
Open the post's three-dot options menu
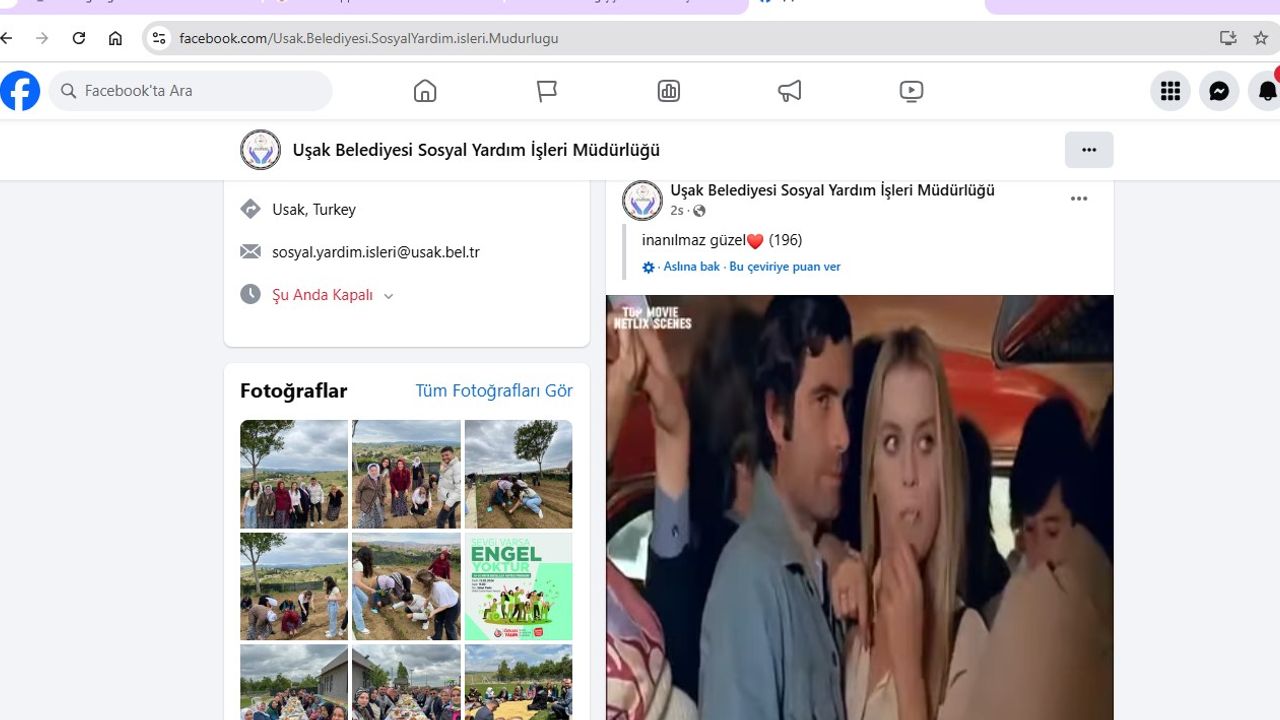(1079, 199)
